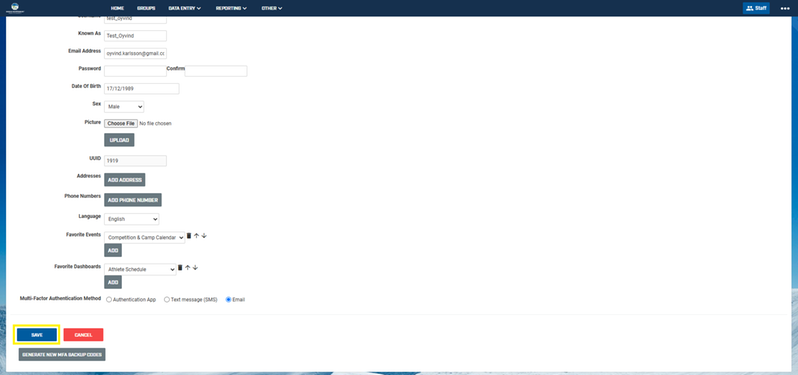
Task: Click the Staff button in header
Action: [x=756, y=8]
